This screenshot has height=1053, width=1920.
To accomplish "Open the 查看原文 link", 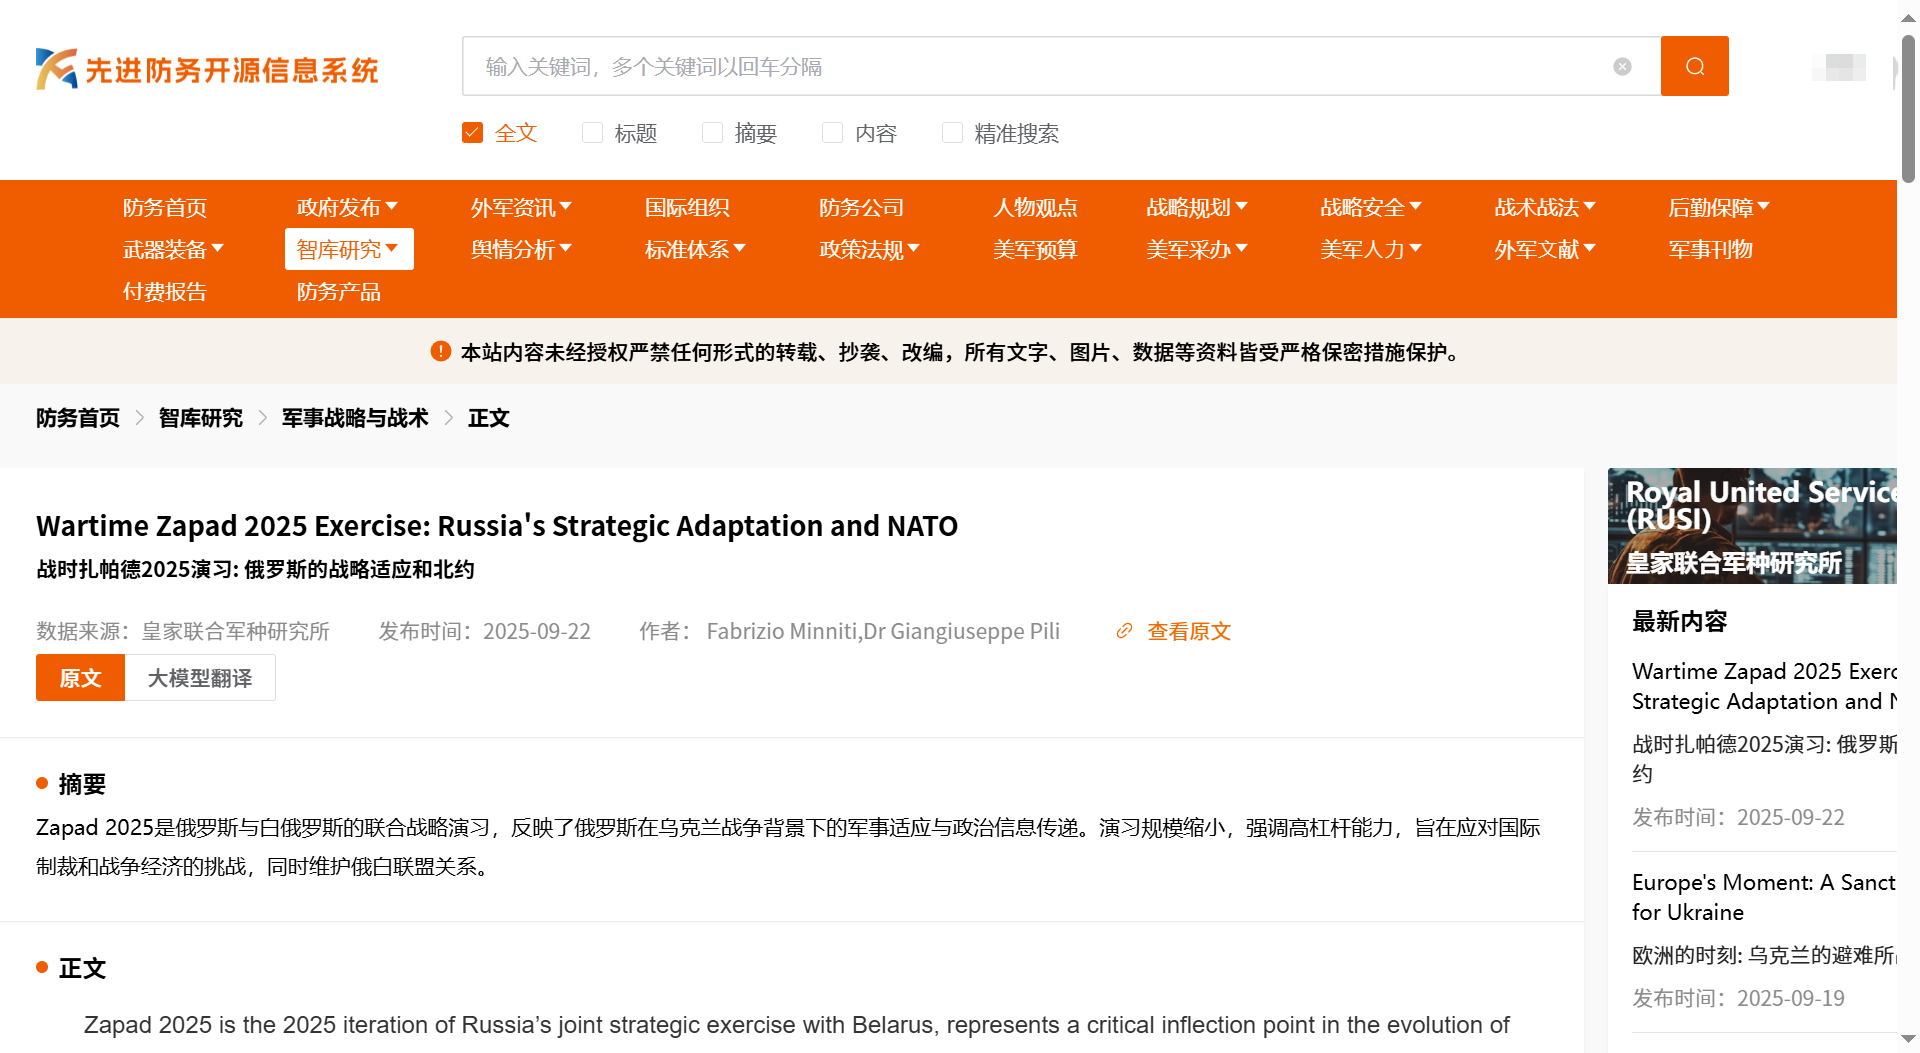I will pos(1188,631).
